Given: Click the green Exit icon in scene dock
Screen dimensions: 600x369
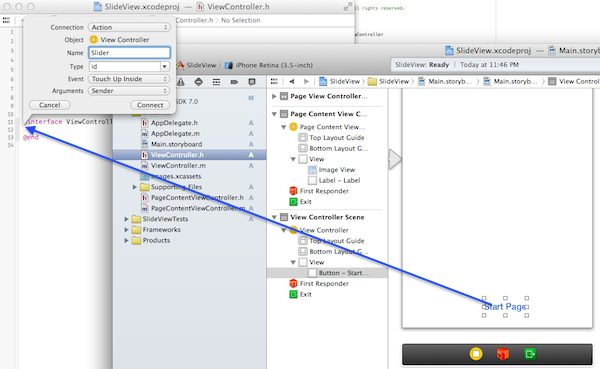Looking at the screenshot, I should [530, 354].
